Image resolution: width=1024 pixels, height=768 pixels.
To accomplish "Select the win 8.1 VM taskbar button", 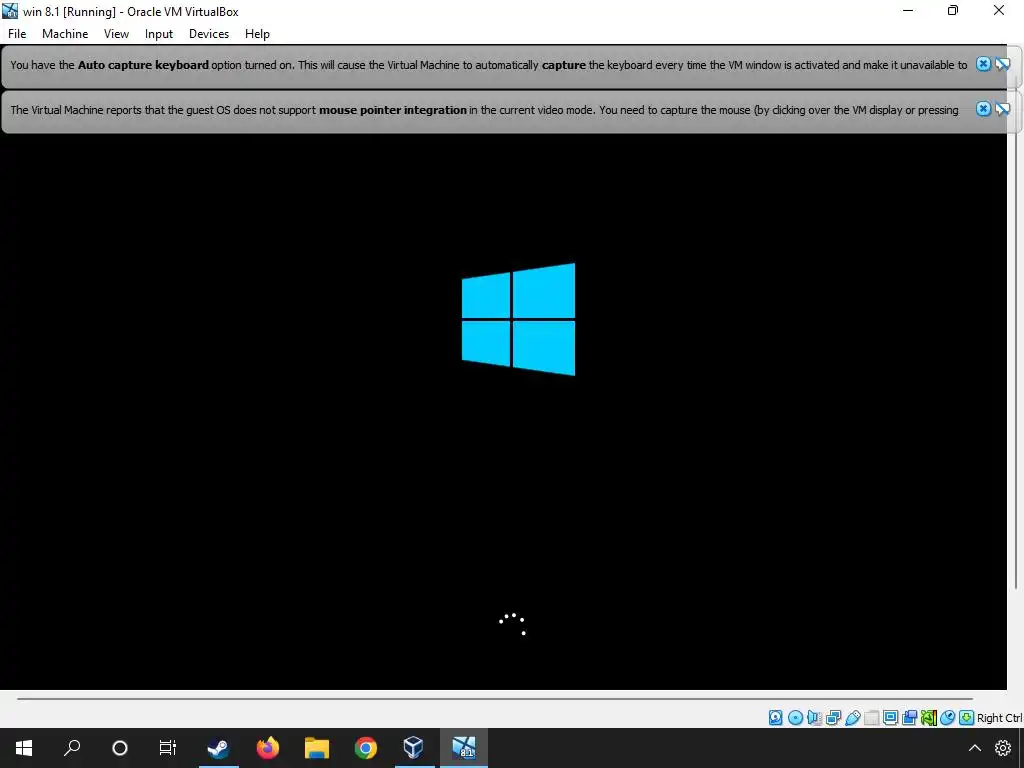I will pyautogui.click(x=464, y=748).
